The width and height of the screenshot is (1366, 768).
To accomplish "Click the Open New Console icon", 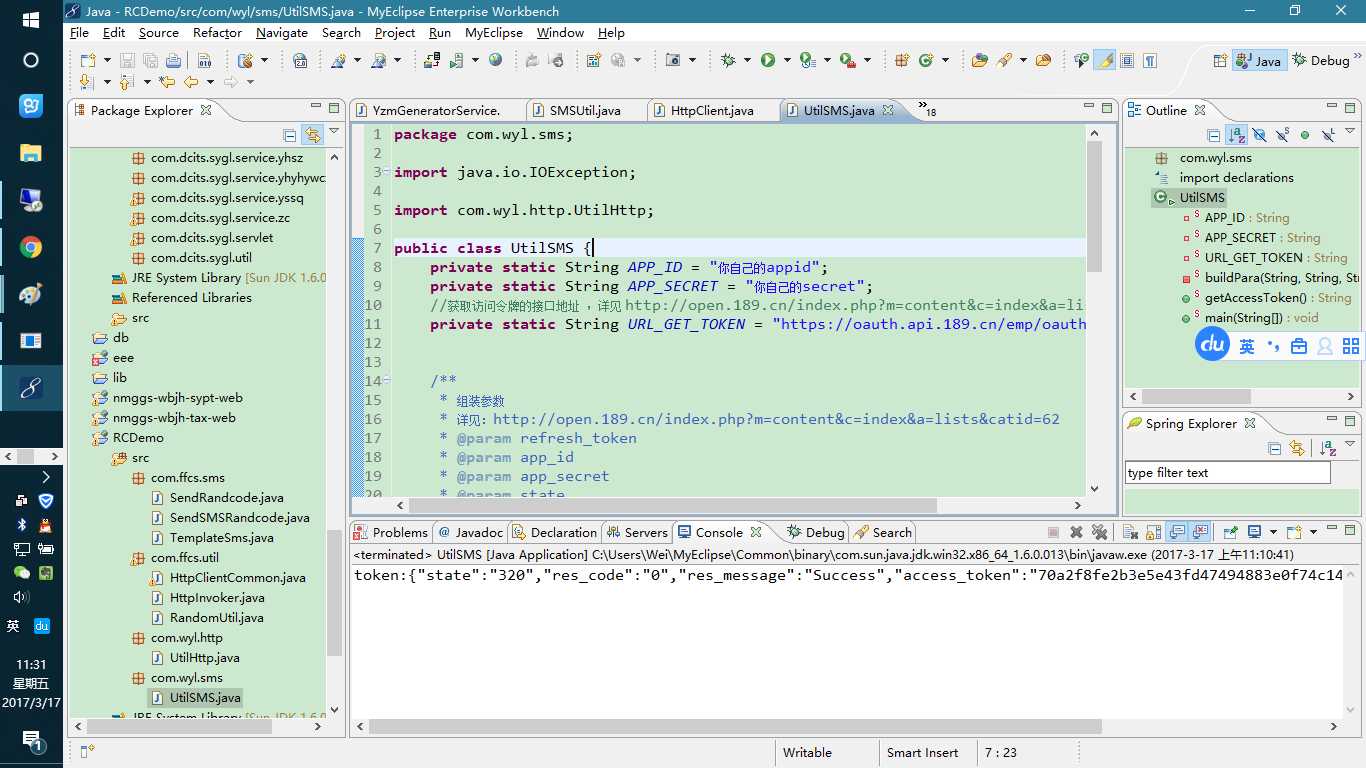I will pyautogui.click(x=1293, y=533).
